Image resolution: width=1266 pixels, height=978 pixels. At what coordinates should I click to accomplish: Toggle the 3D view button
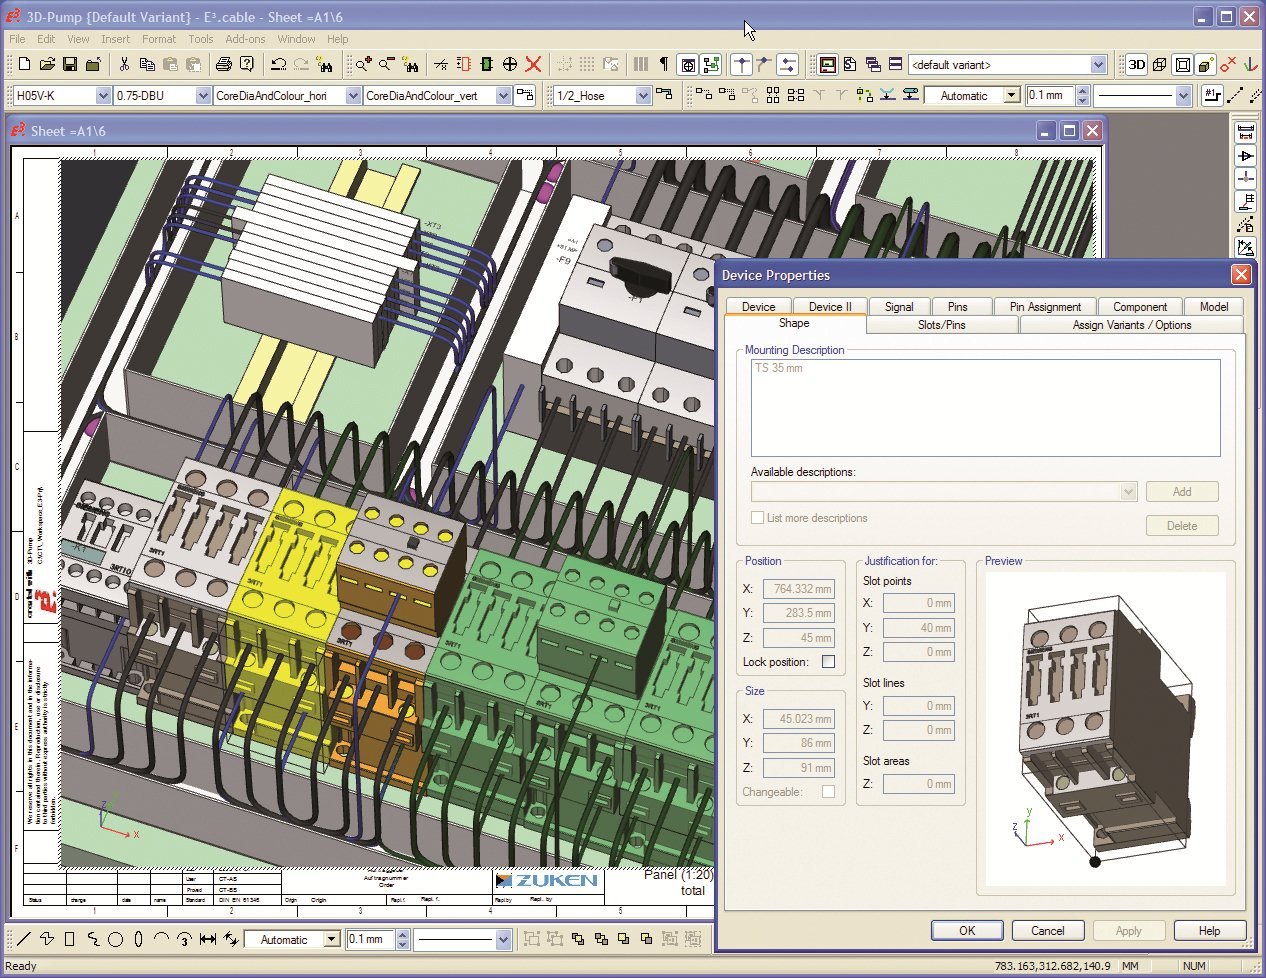click(1136, 65)
